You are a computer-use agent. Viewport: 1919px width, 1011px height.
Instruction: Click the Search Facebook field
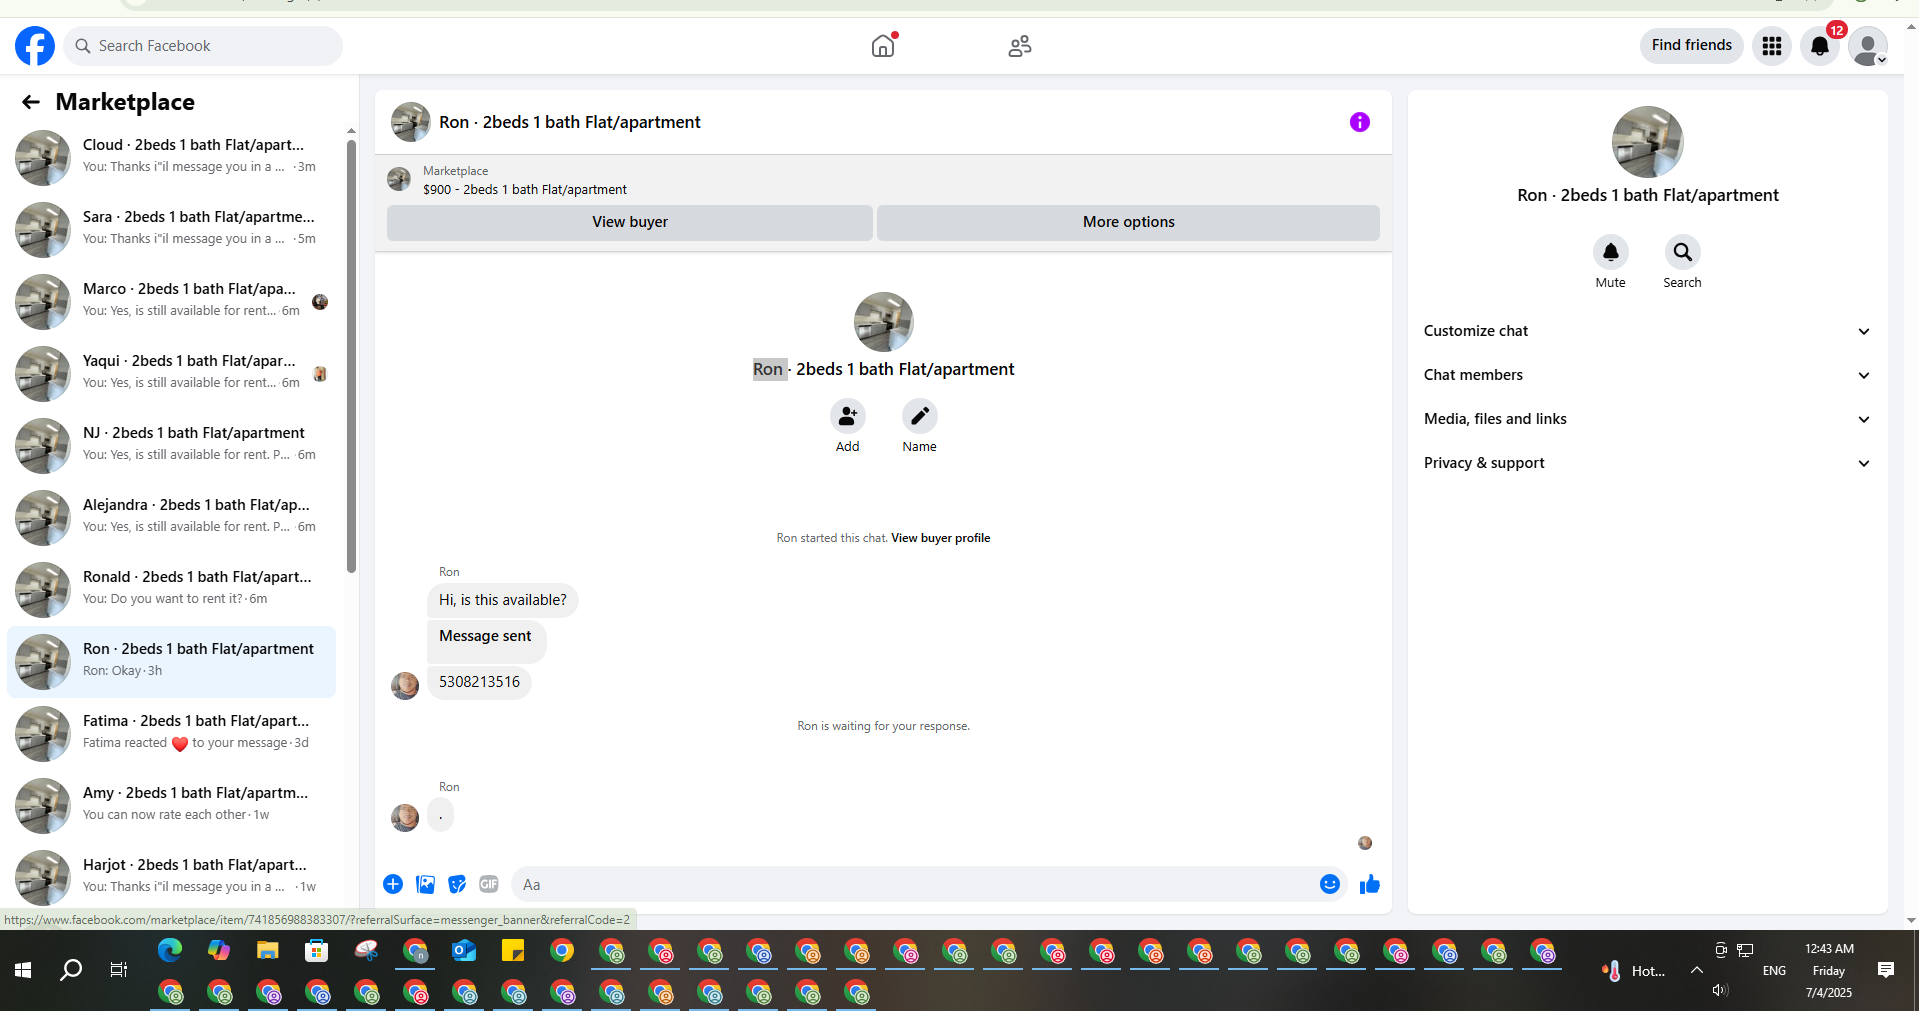[x=204, y=46]
